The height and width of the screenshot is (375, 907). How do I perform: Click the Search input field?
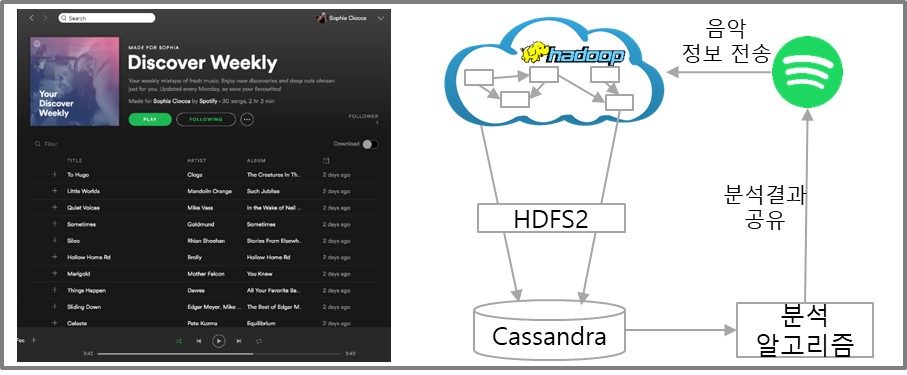click(106, 19)
